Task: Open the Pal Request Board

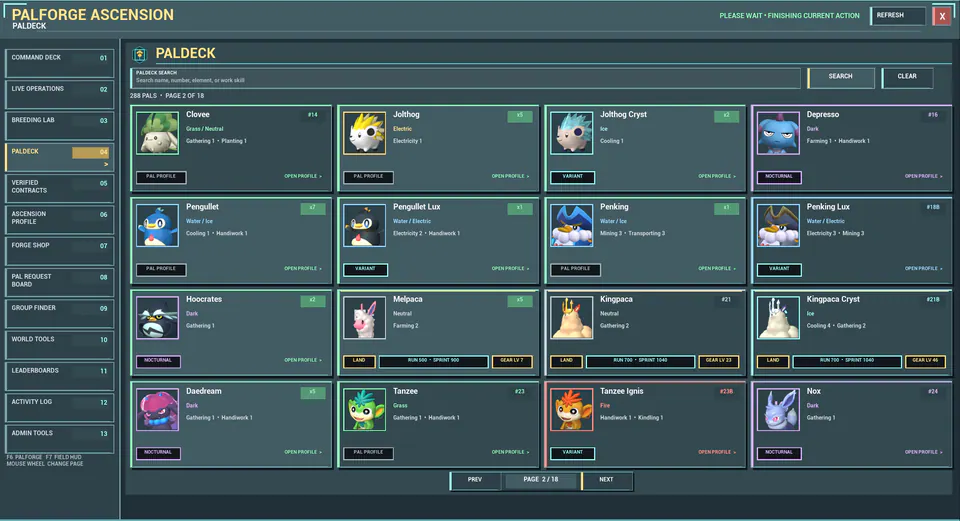Action: click(x=59, y=282)
